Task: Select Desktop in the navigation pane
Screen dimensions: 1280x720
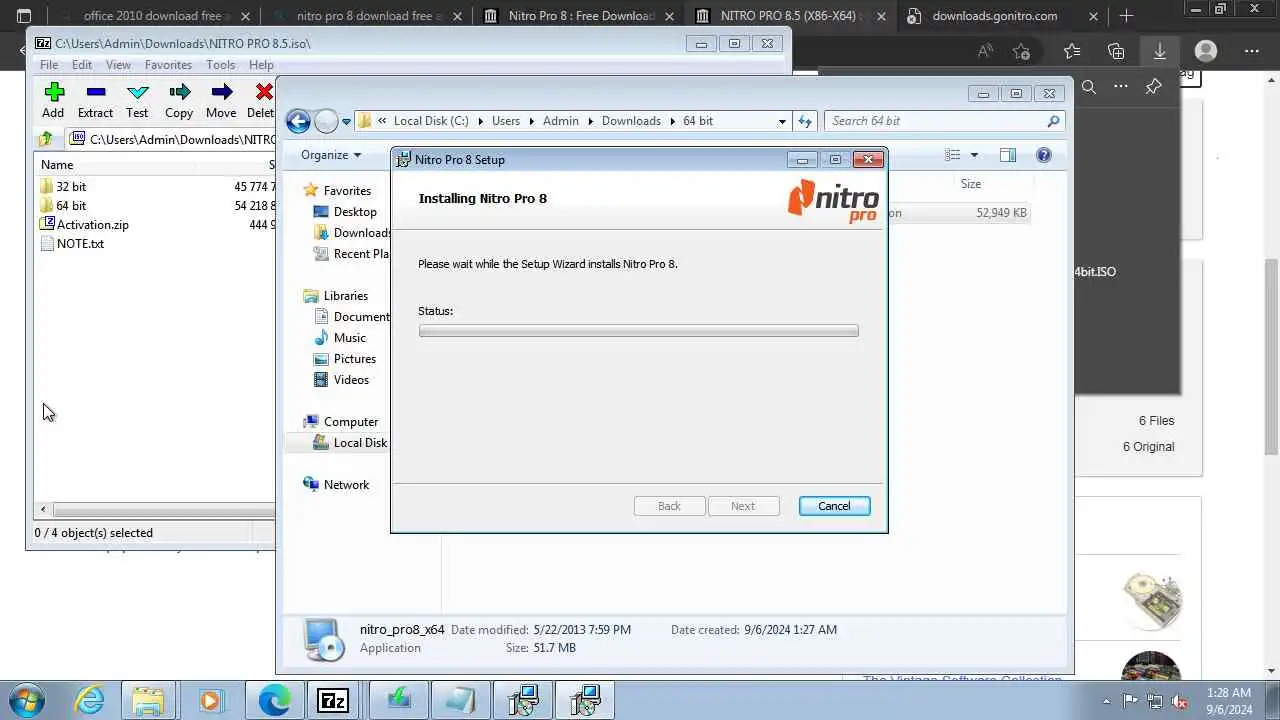Action: tap(355, 212)
